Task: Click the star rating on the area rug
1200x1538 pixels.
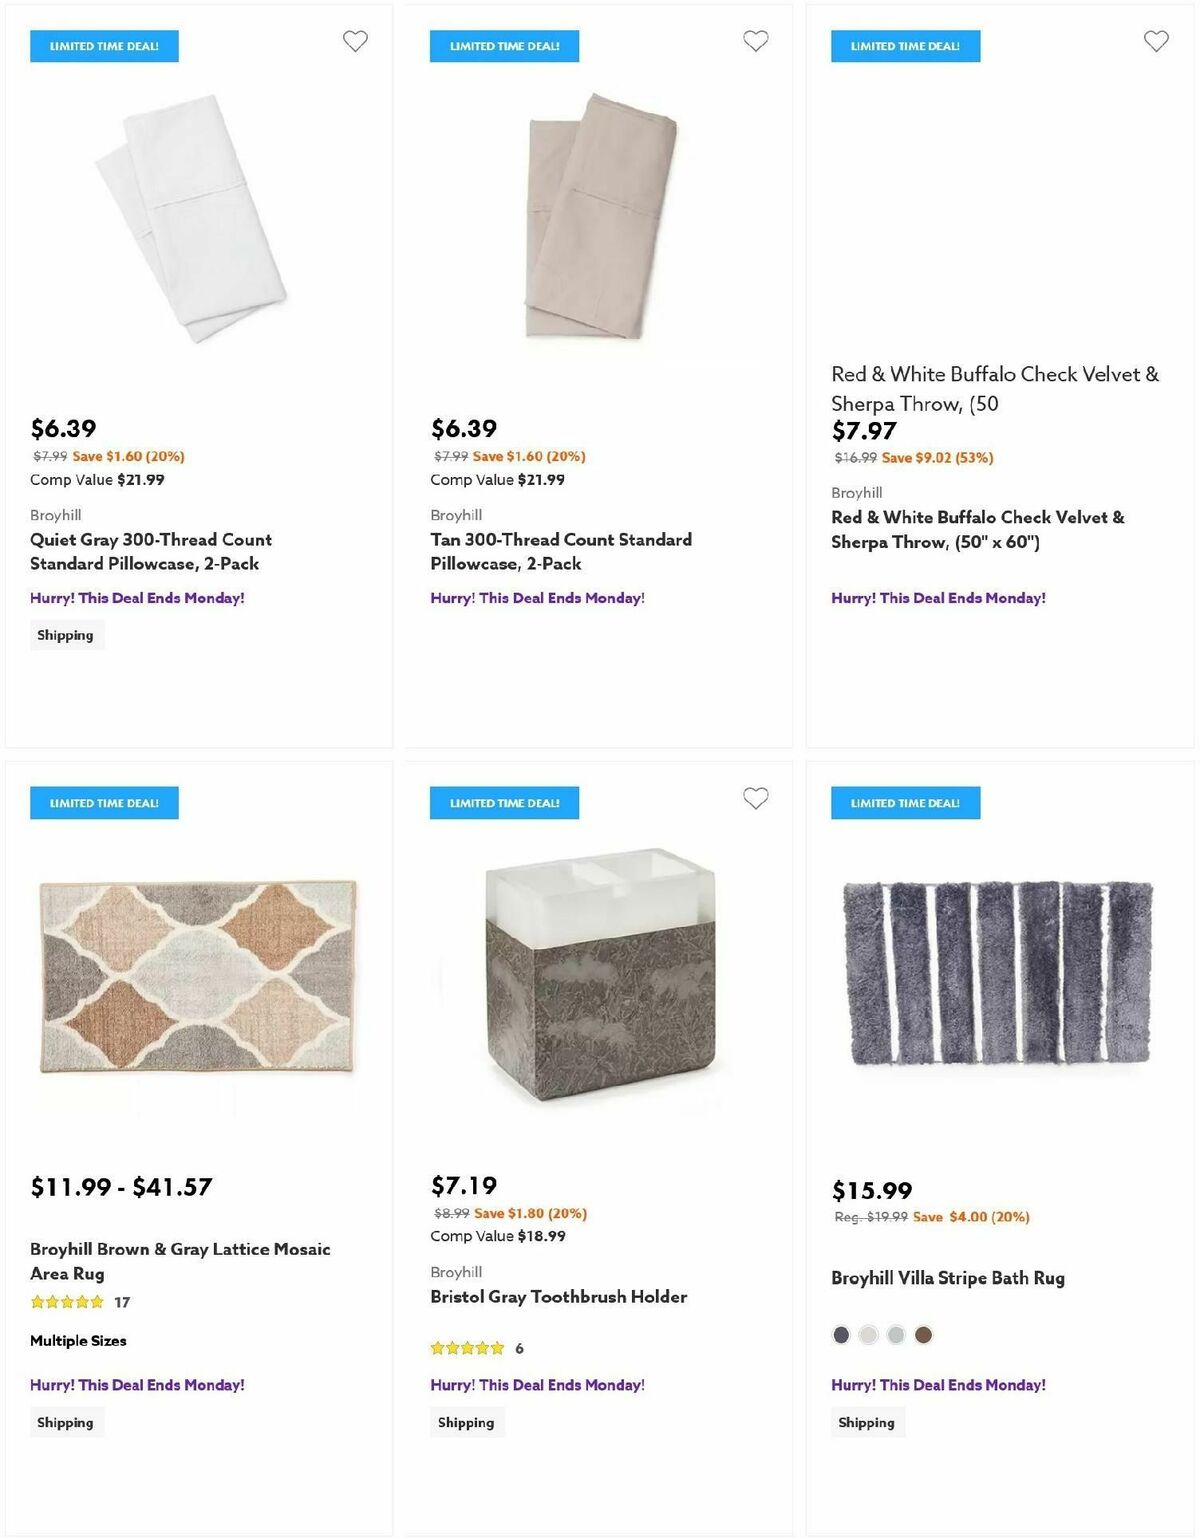Action: 66,1302
